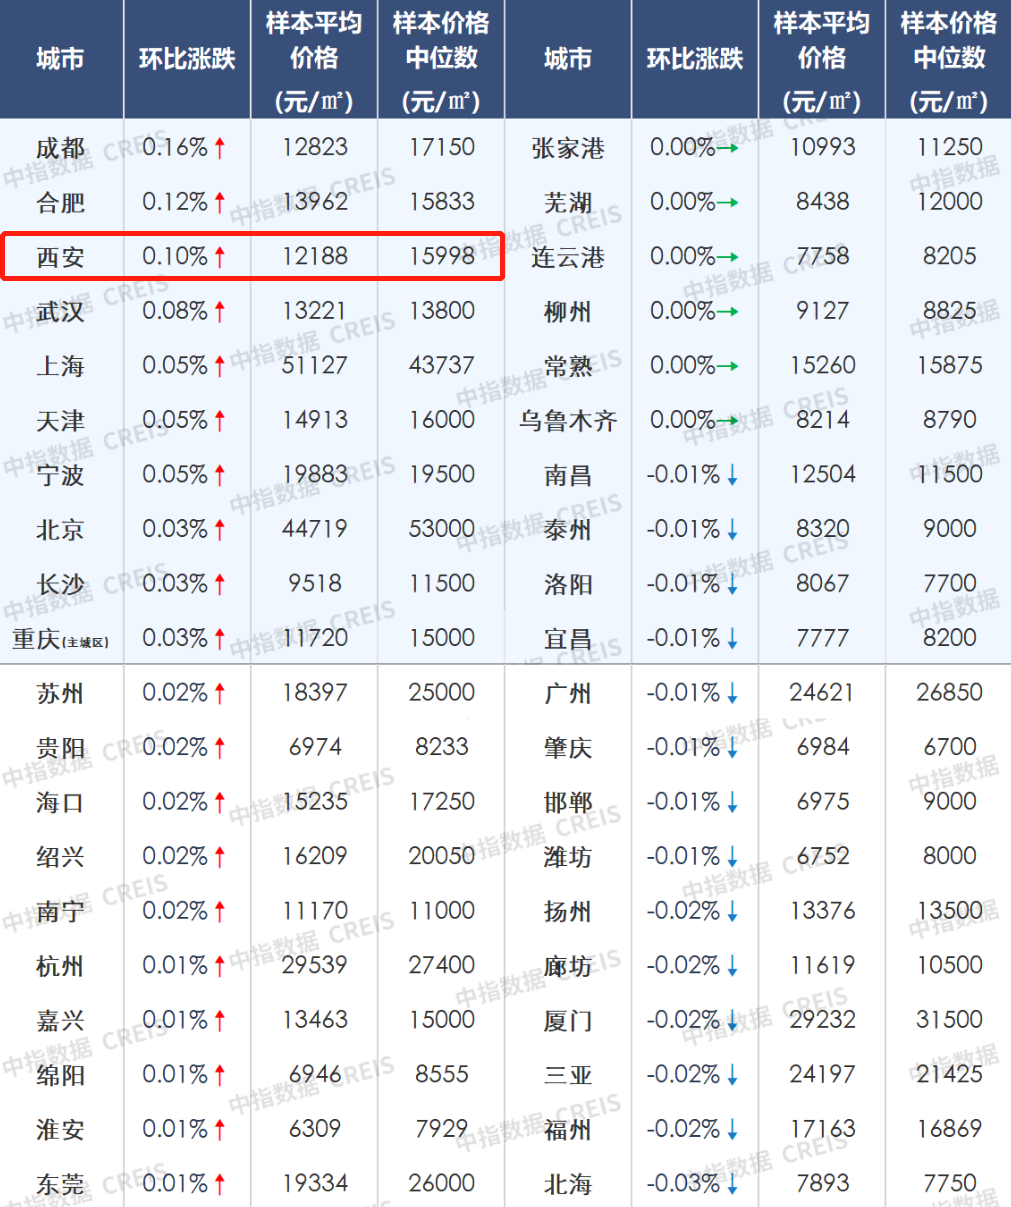
Task: Select the city cell 乌鲁木齐
Action: point(568,421)
